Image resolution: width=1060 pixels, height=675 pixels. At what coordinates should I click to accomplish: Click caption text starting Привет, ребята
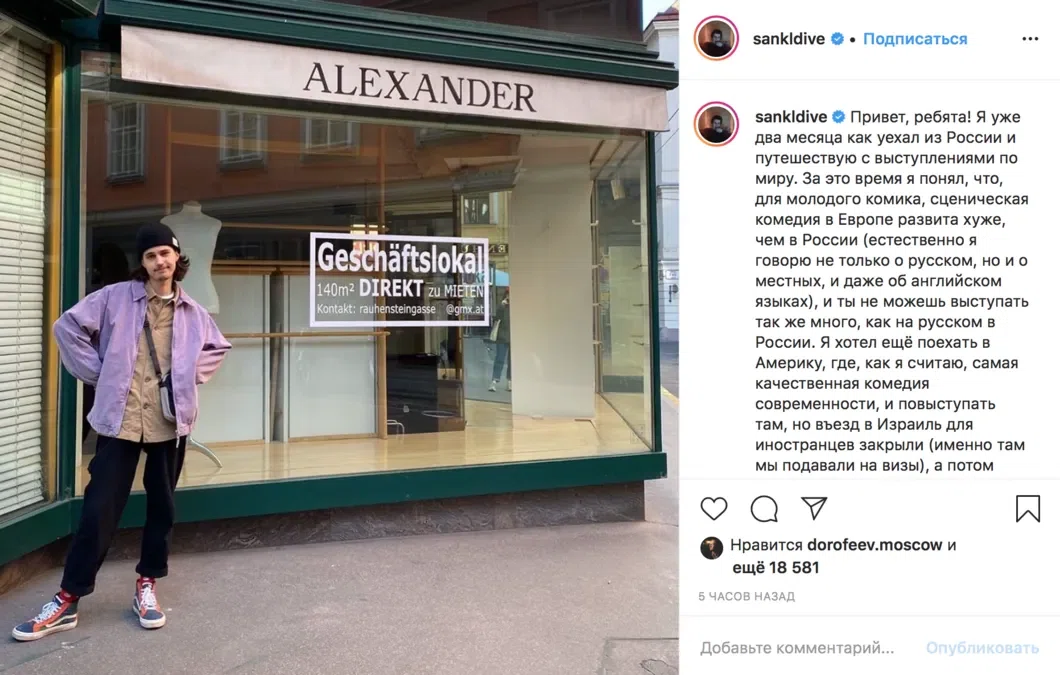[892, 291]
